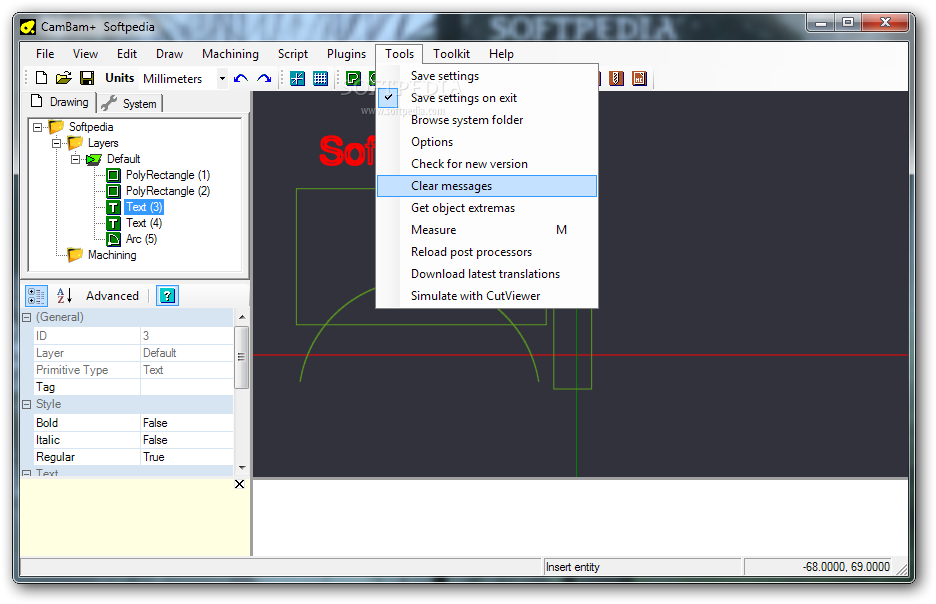The image size is (936, 604).
Task: Click the Save floppy disk icon
Action: point(87,78)
